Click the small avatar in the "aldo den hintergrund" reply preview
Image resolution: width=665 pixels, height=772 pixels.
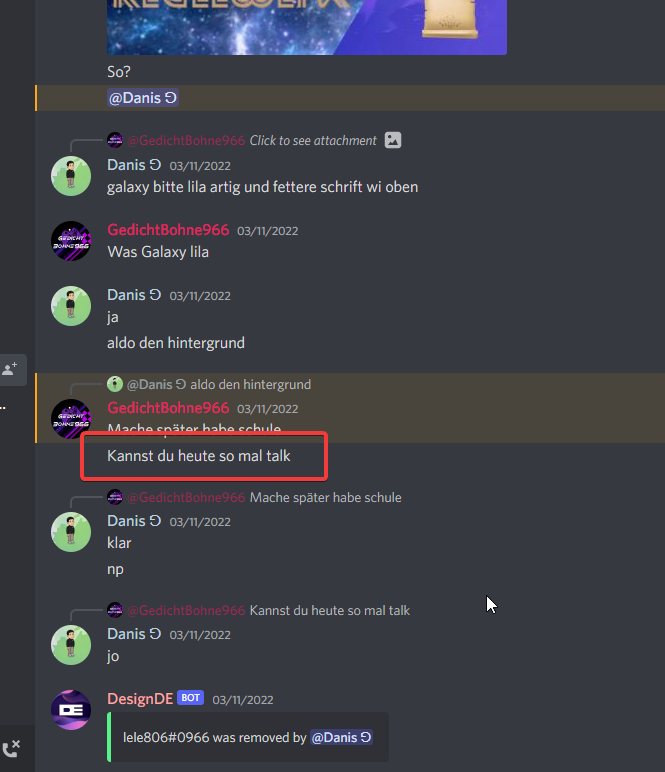[115, 384]
